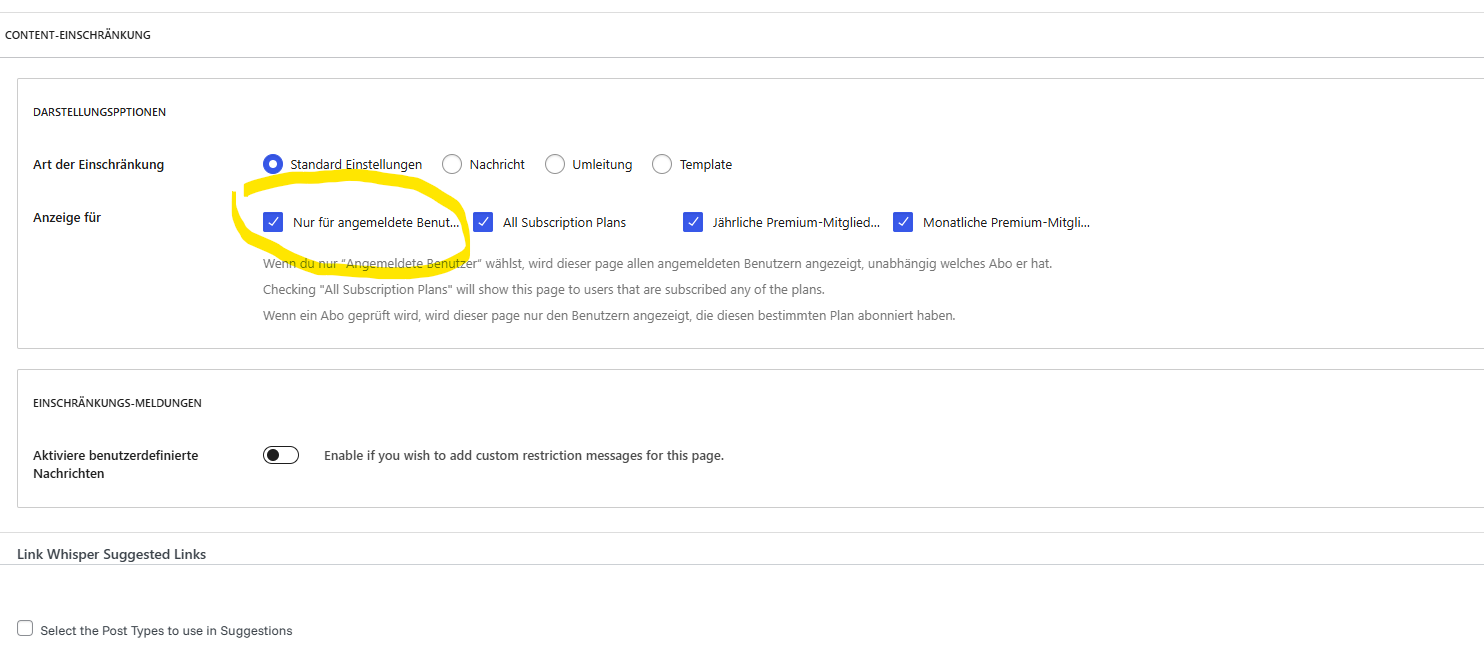The image size is (1484, 645).
Task: Disable the Jährliche Premium-Mitglied checkbox
Action: pyautogui.click(x=693, y=222)
